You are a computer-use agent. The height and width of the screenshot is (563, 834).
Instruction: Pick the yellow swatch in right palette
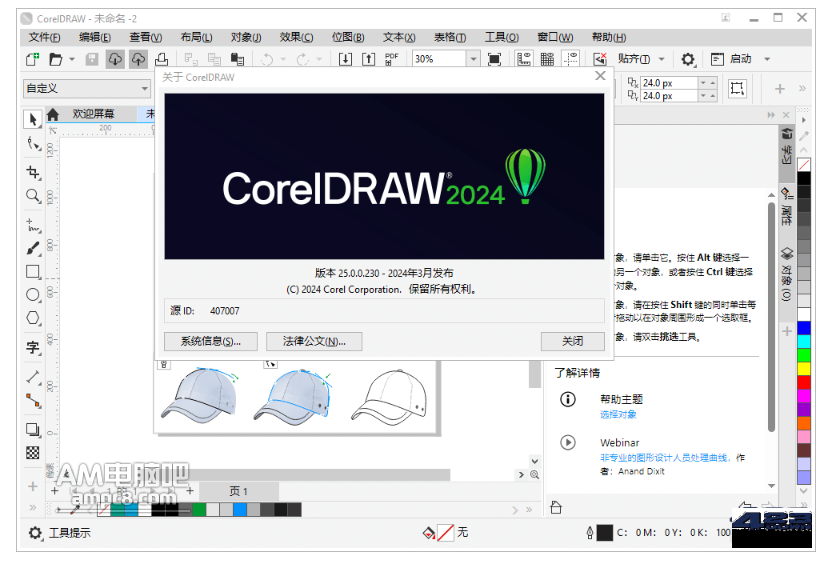click(x=804, y=368)
